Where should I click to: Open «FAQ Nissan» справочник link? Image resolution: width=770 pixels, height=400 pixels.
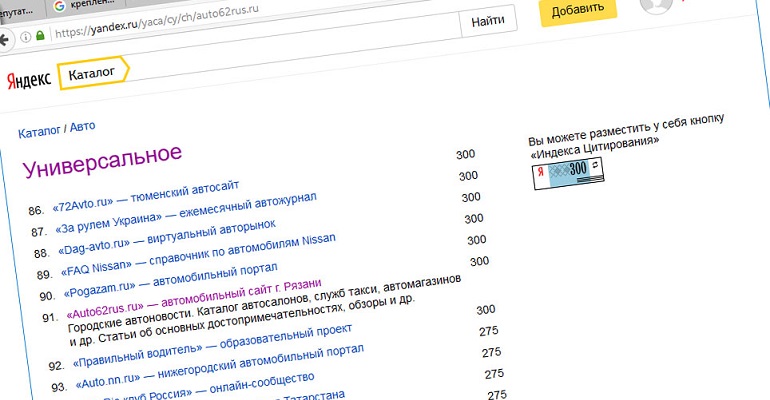198,256
